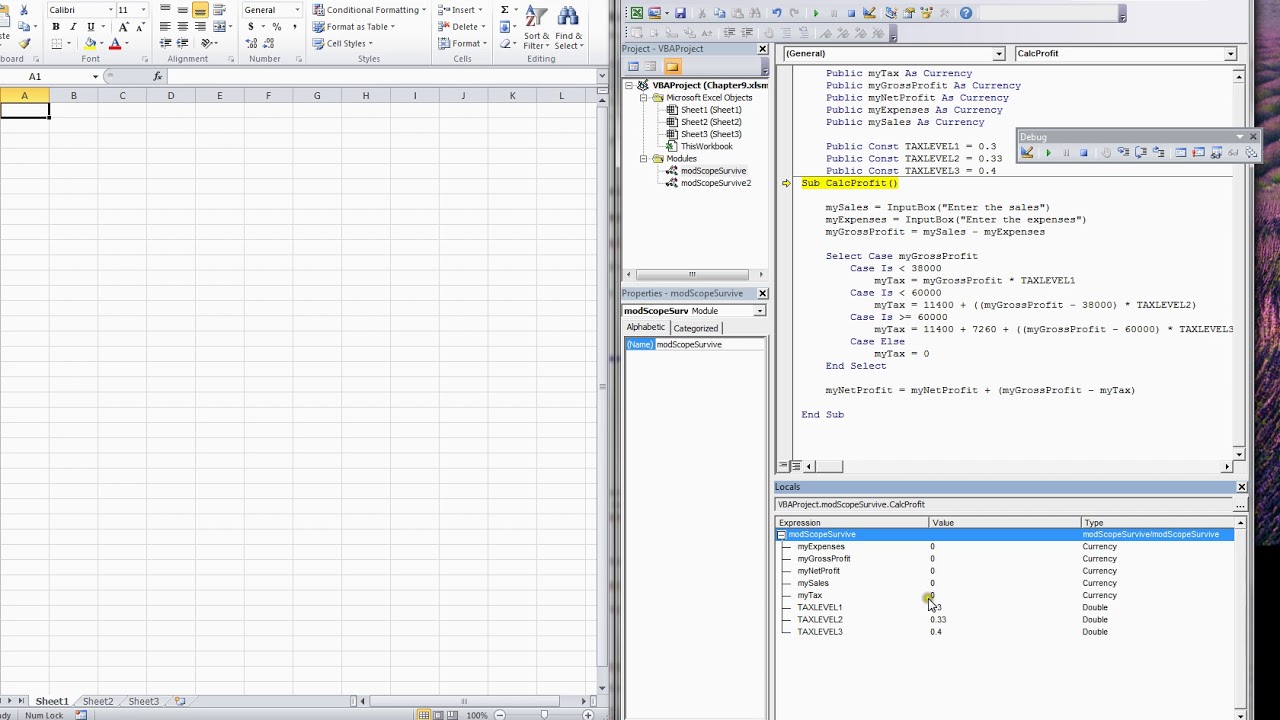Click the blue Help question mark icon
This screenshot has width=1280, height=720.
(966, 13)
